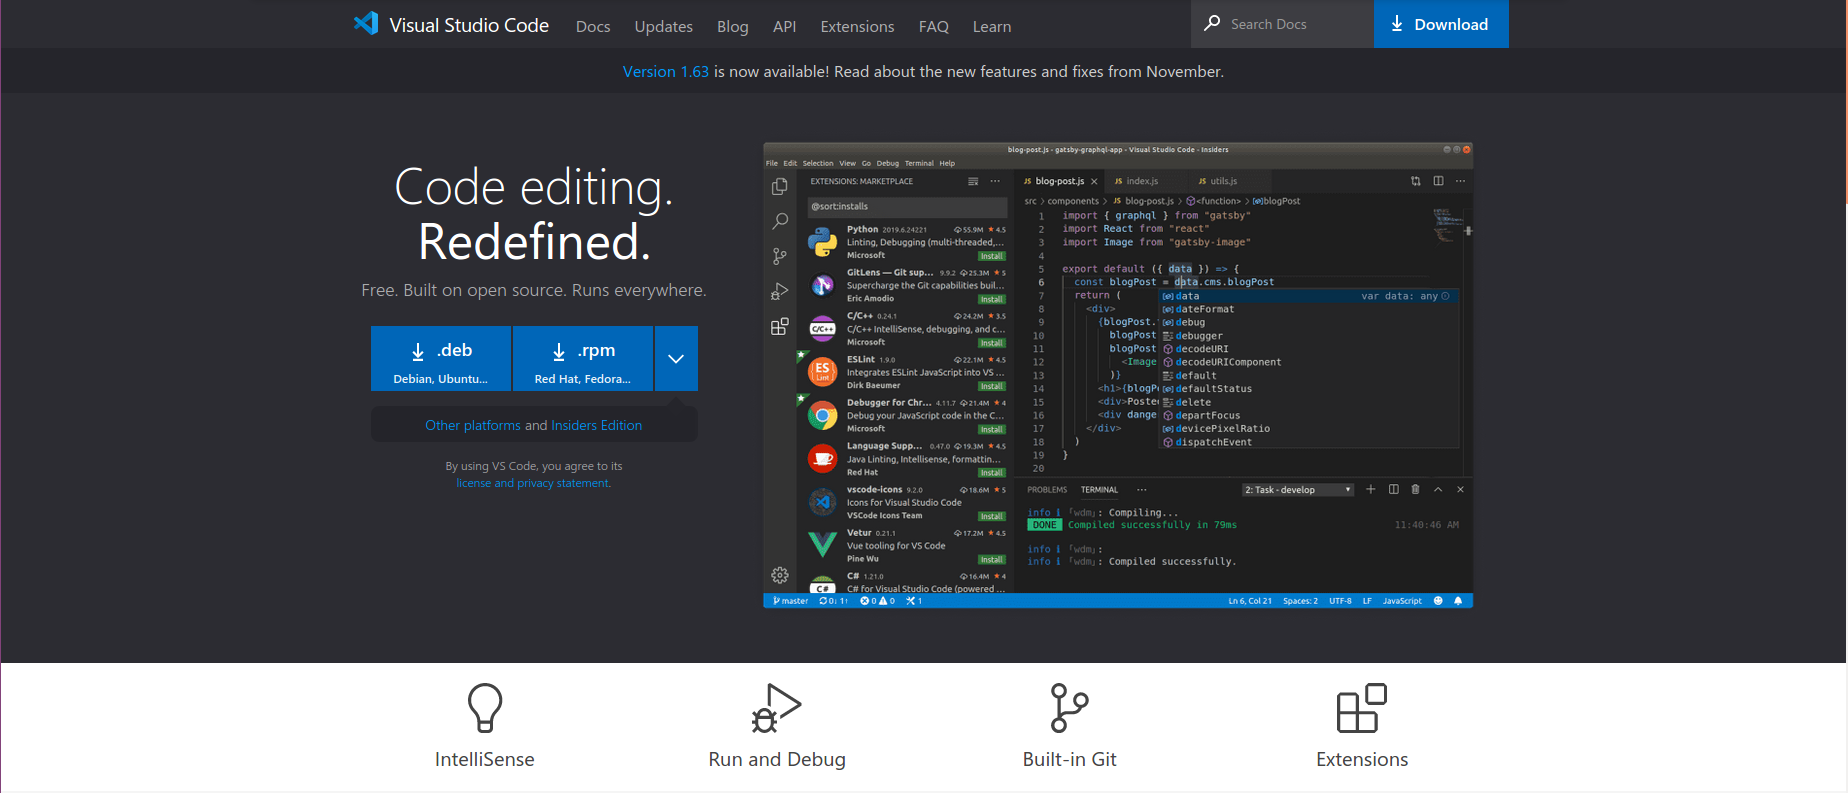Image resolution: width=1848 pixels, height=793 pixels.
Task: Open the IntelliSense feature label
Action: point(485,759)
